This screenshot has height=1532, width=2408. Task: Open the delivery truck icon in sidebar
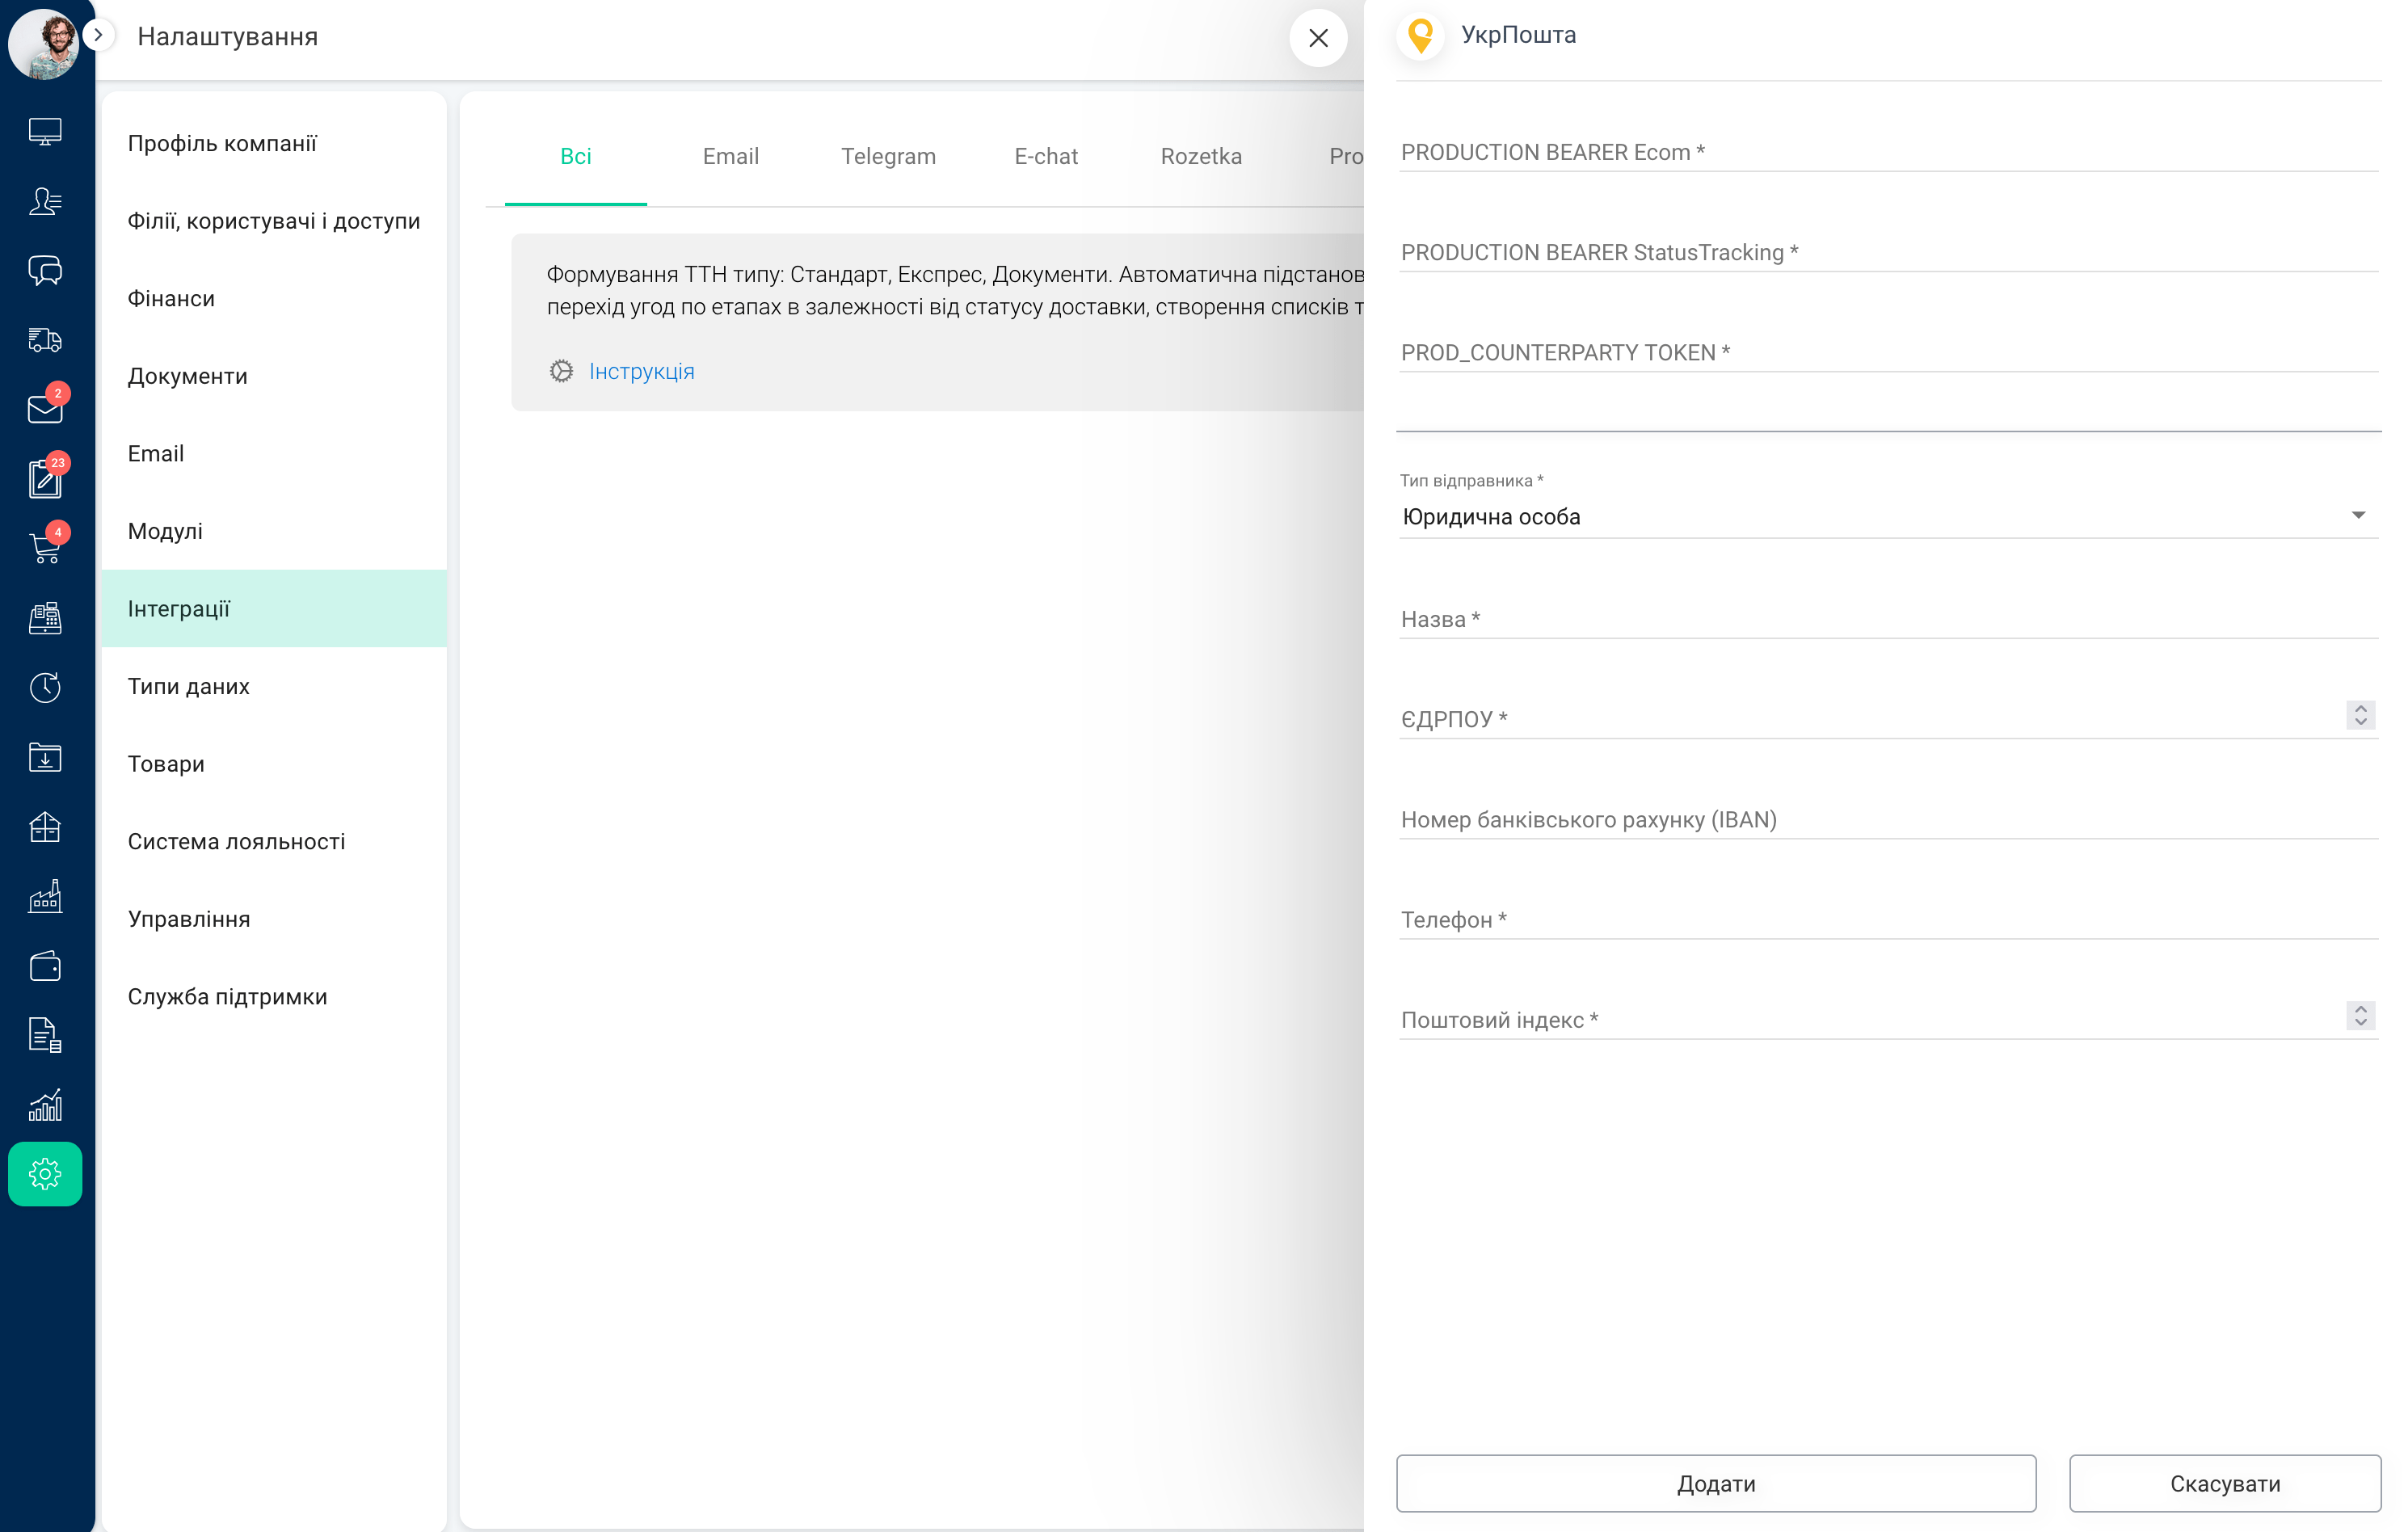[x=45, y=340]
